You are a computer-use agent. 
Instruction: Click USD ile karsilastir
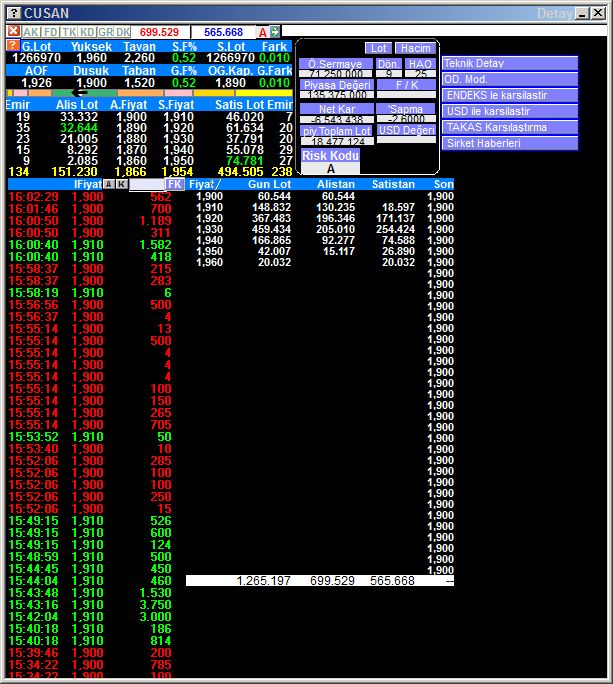pyautogui.click(x=510, y=111)
